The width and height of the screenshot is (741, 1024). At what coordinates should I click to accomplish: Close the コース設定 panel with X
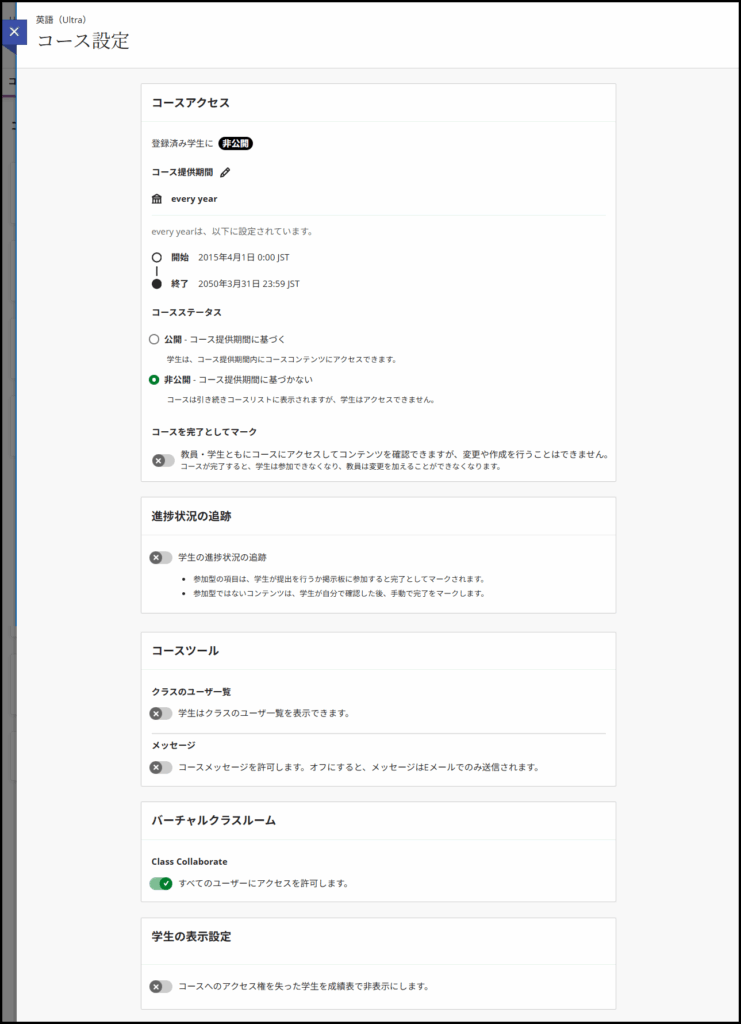click(x=13, y=32)
